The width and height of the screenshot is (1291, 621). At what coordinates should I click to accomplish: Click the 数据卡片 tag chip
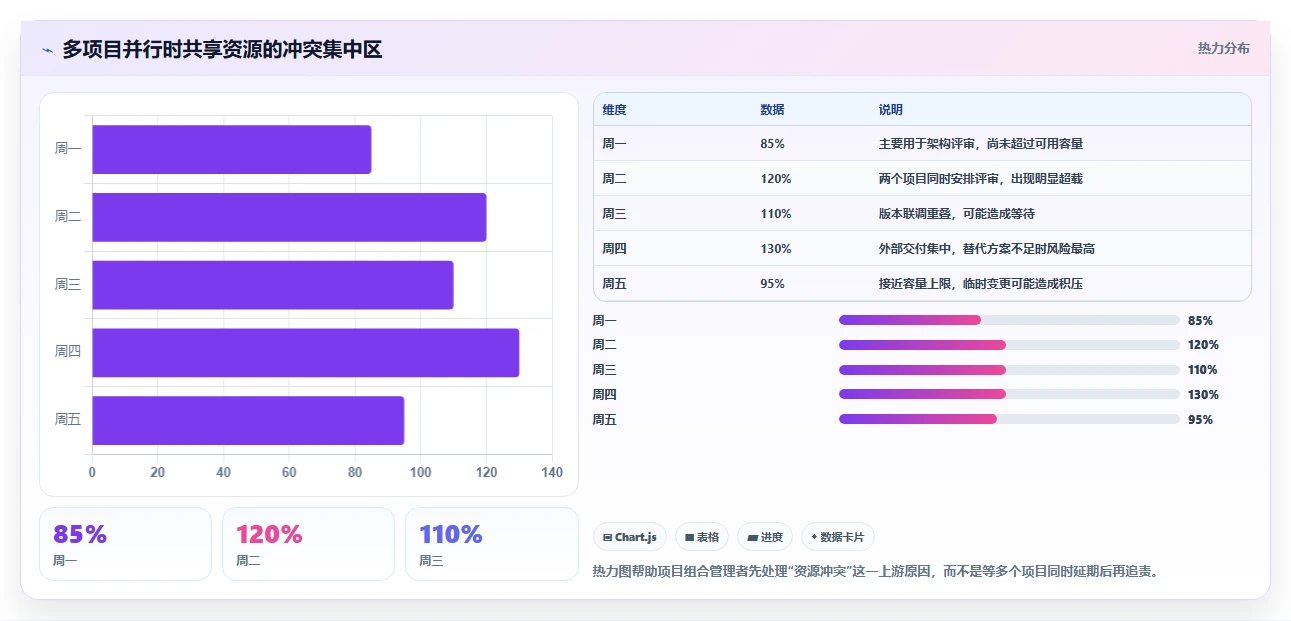838,537
